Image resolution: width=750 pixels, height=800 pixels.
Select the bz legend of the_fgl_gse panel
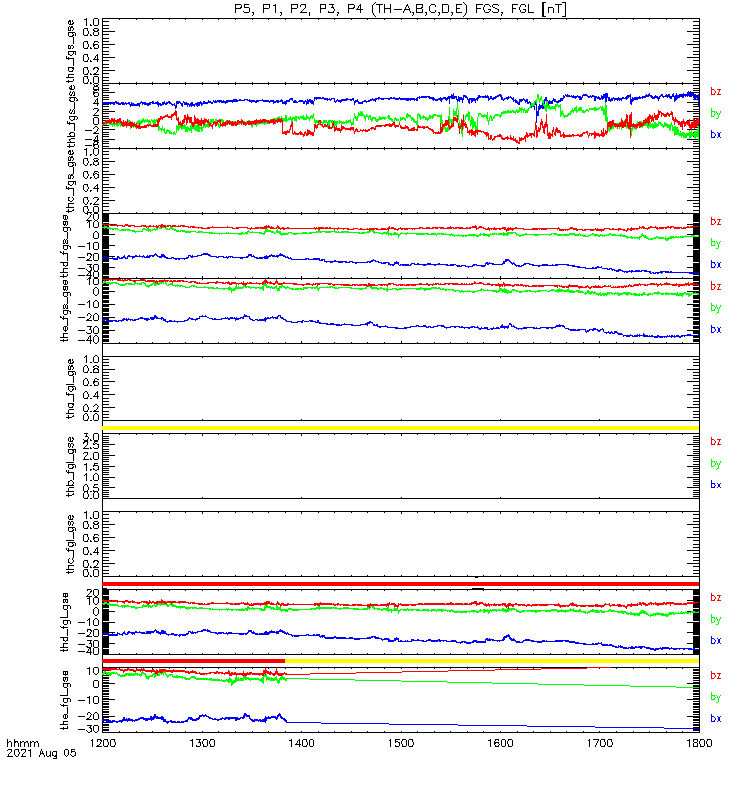pyautogui.click(x=716, y=676)
